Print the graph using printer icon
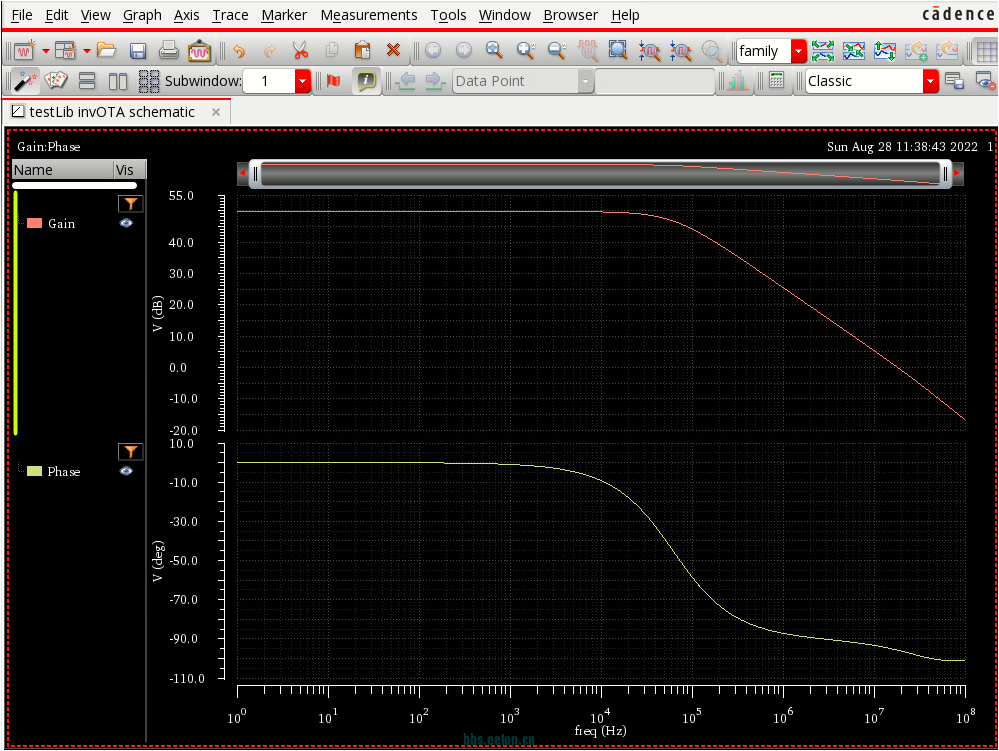The image size is (999, 751). click(169, 50)
